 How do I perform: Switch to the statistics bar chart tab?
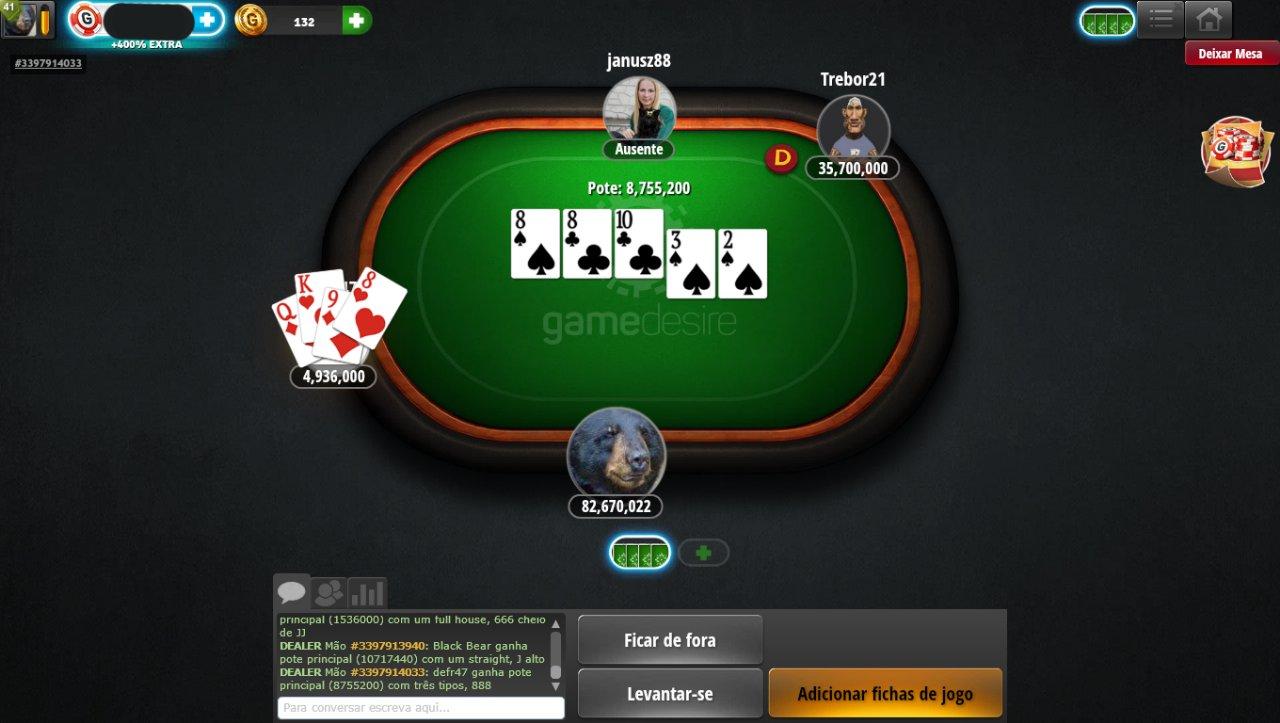tap(367, 593)
